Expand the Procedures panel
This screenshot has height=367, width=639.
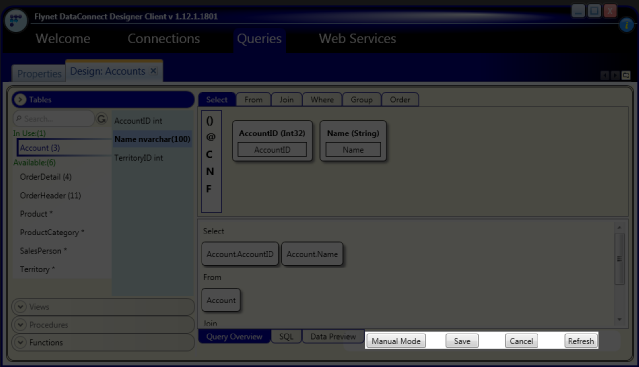click(20, 325)
